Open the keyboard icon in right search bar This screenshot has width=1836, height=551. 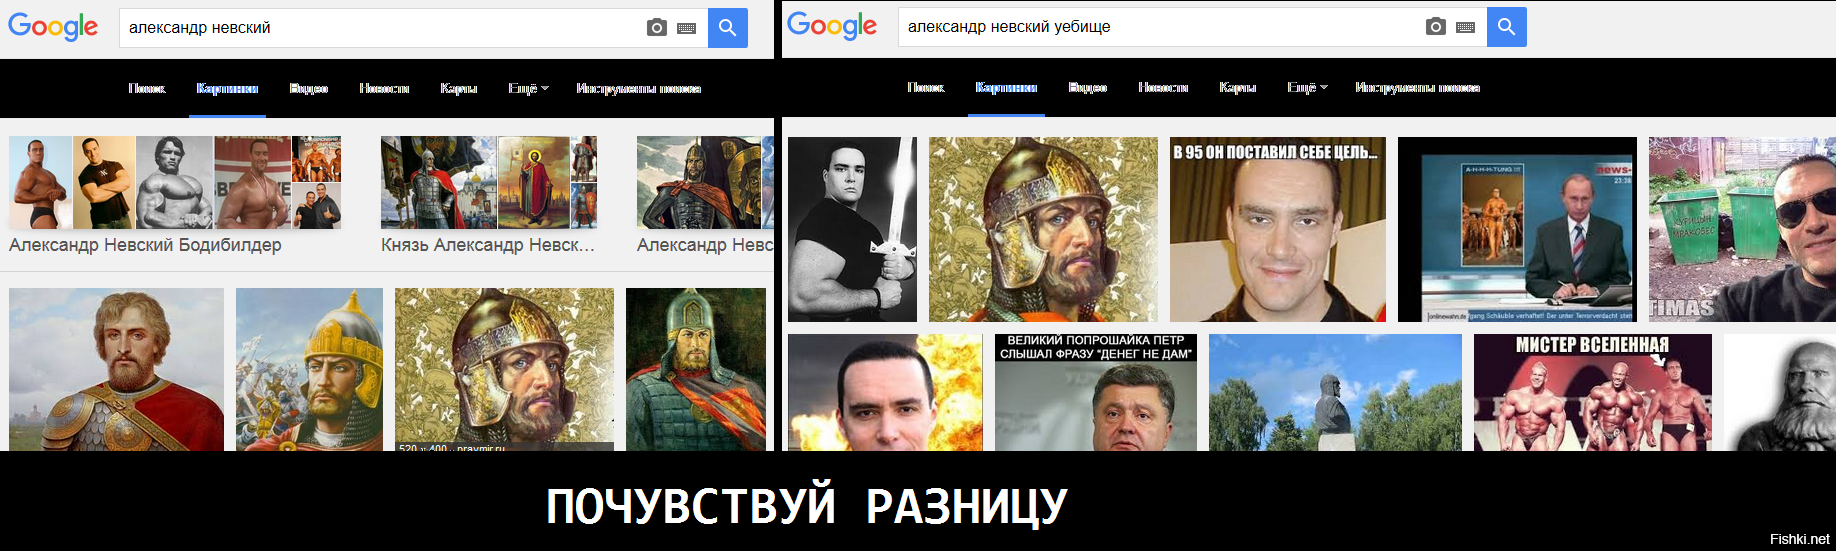pyautogui.click(x=1465, y=27)
